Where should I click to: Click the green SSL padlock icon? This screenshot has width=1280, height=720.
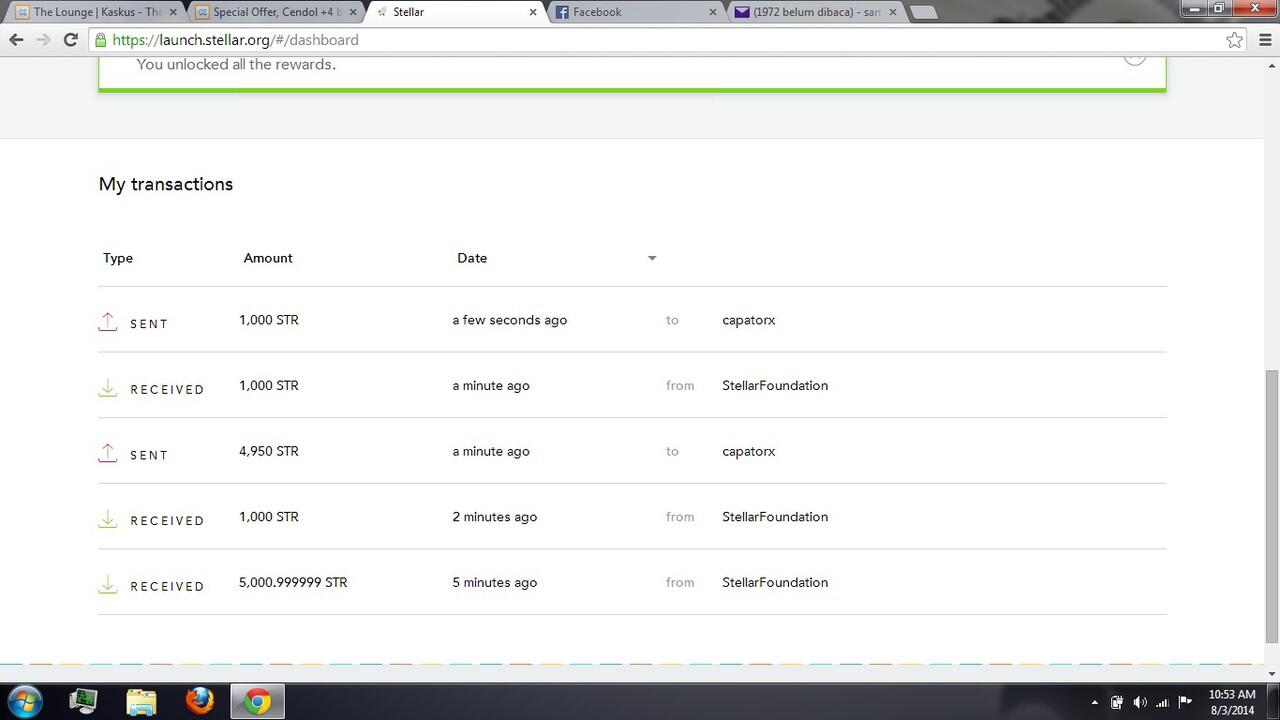point(100,40)
